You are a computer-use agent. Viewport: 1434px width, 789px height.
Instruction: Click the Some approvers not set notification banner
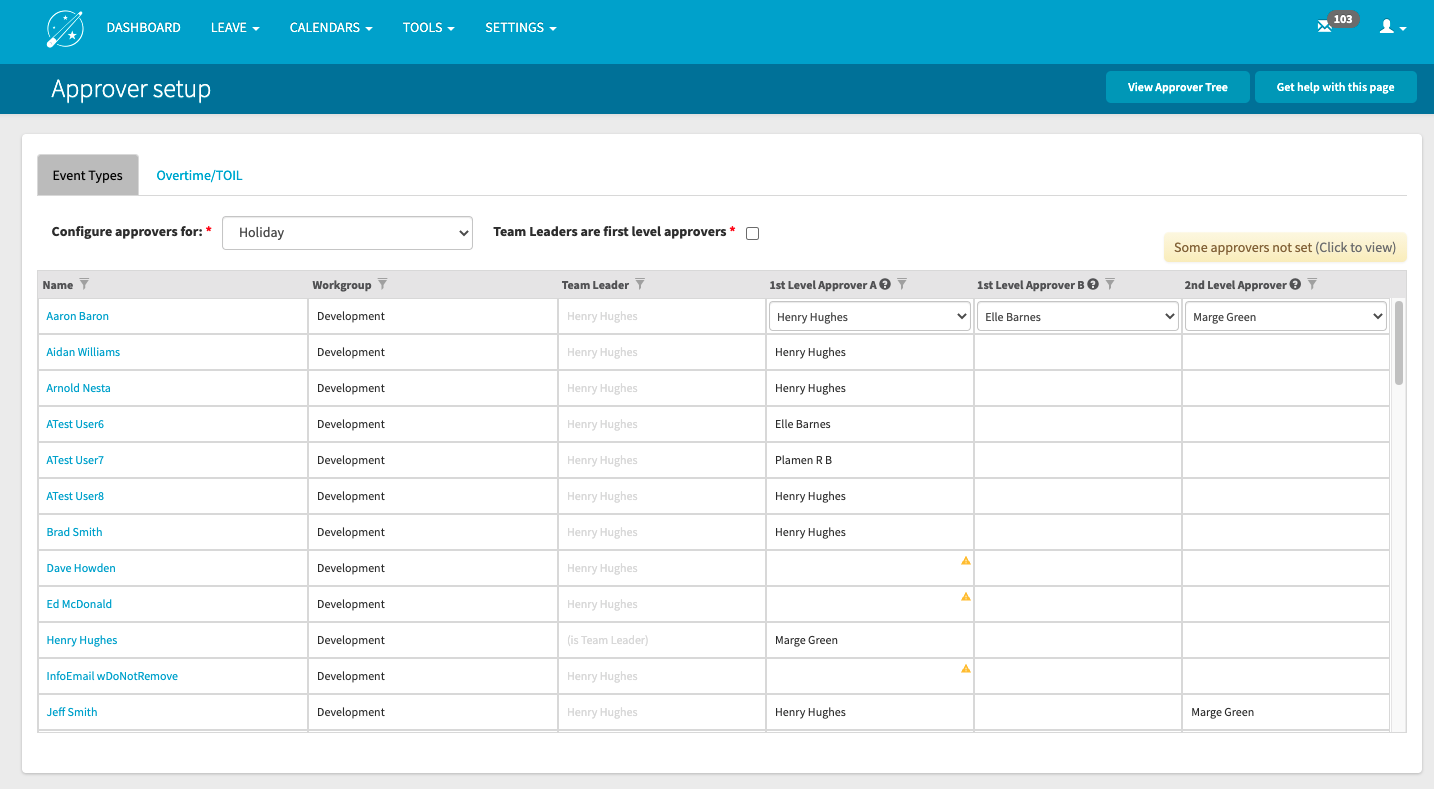point(1284,247)
